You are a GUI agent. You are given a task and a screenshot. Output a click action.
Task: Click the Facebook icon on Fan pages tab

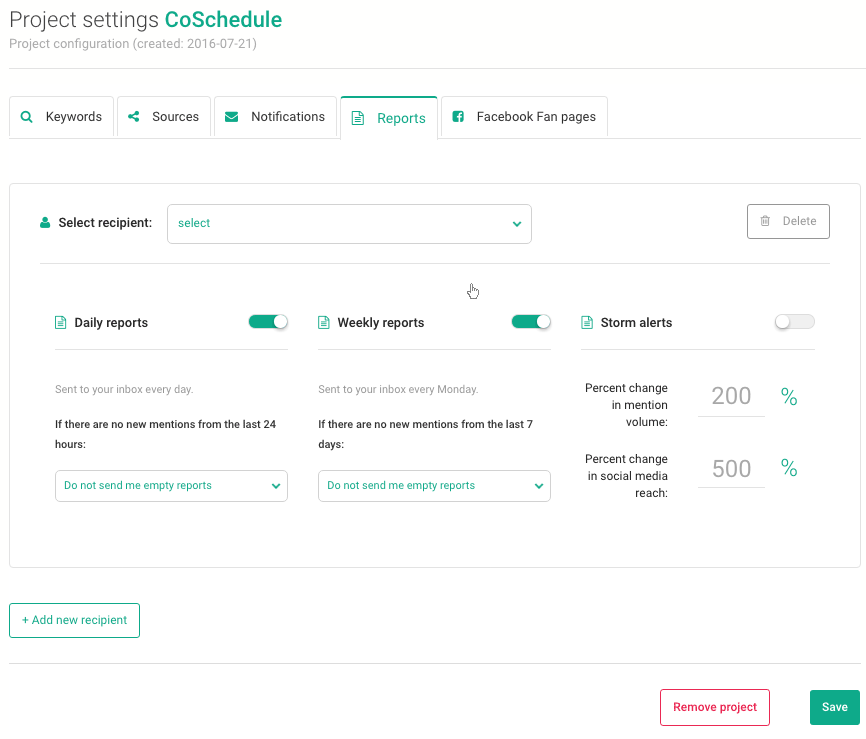pos(458,117)
